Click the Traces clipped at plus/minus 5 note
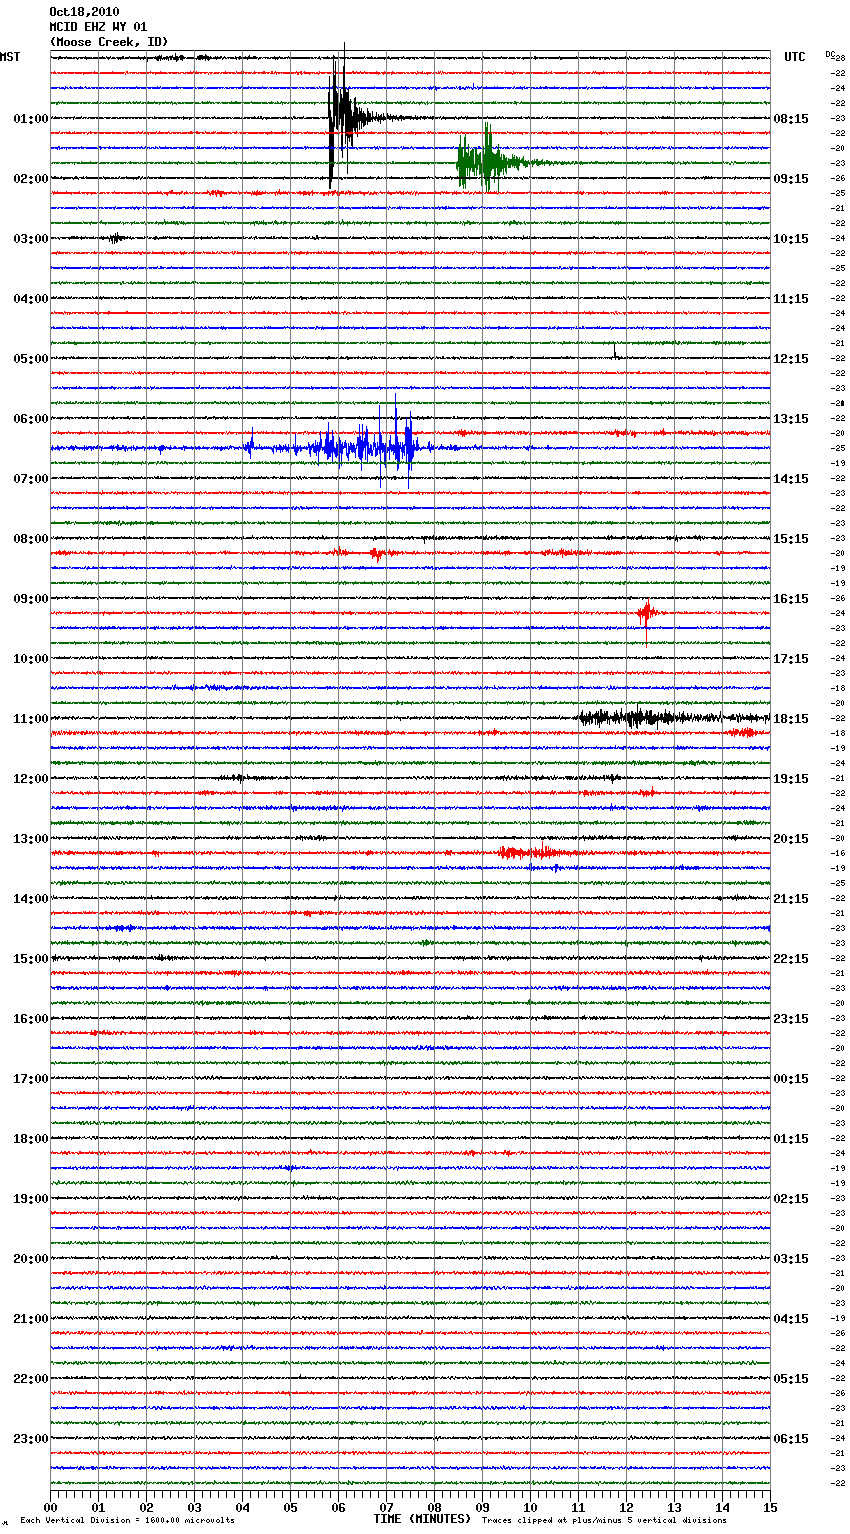 click(x=604, y=1521)
